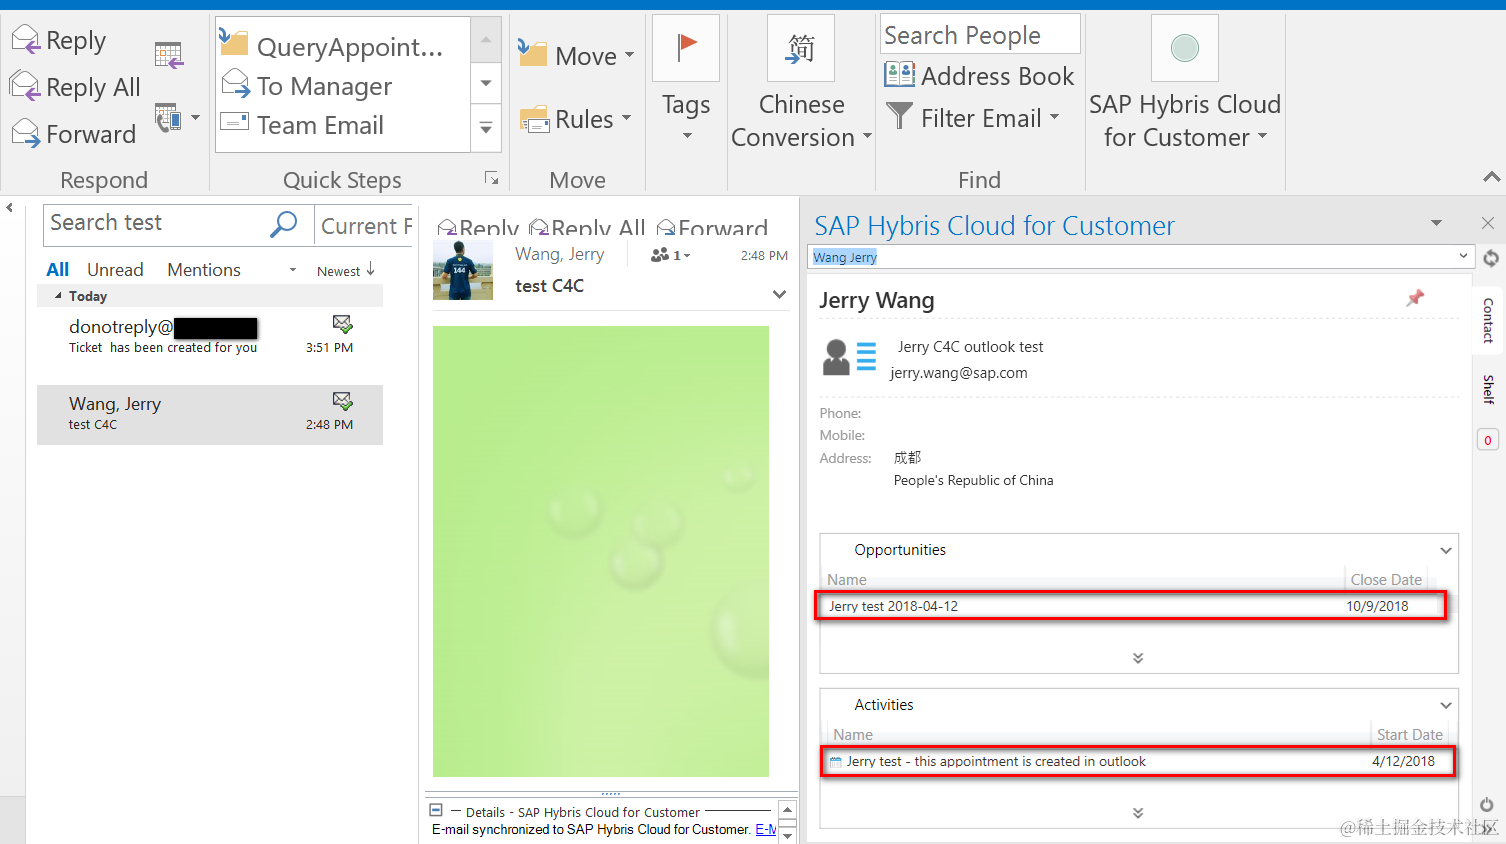Open the Move dropdown
Viewport: 1506px width, 844px height.
577,55
